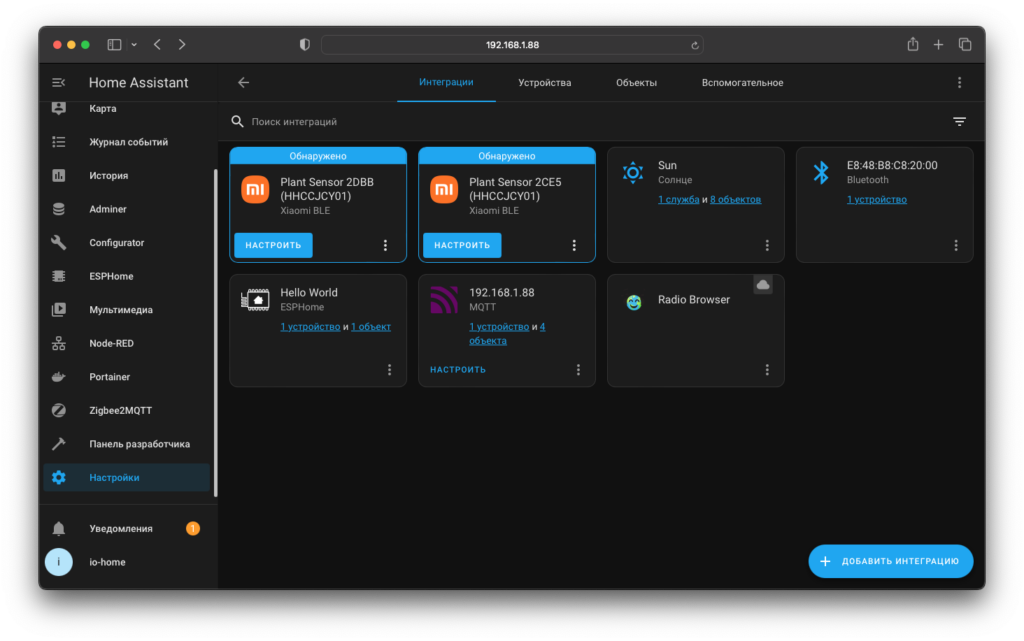Toggle Safari sidebar button
Image resolution: width=1024 pixels, height=641 pixels.
click(x=114, y=45)
